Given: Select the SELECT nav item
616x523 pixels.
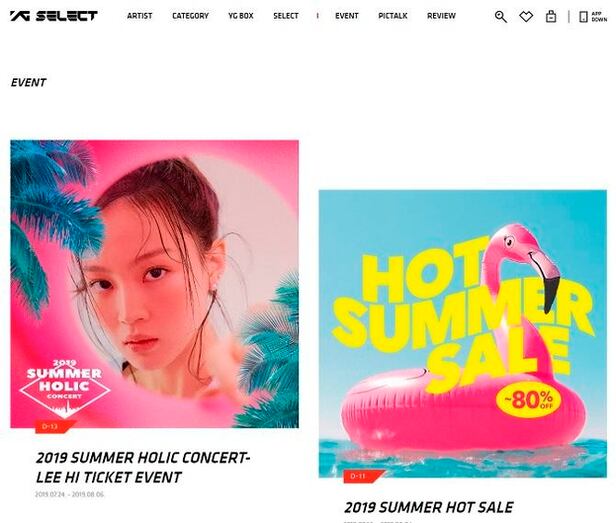Looking at the screenshot, I should click(286, 16).
